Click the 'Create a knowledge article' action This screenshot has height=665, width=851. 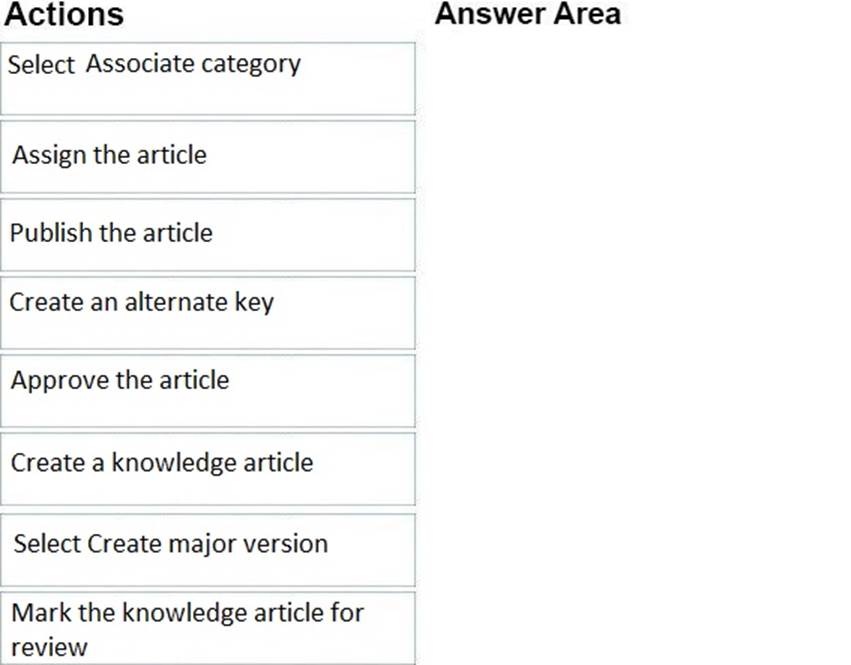(x=207, y=468)
